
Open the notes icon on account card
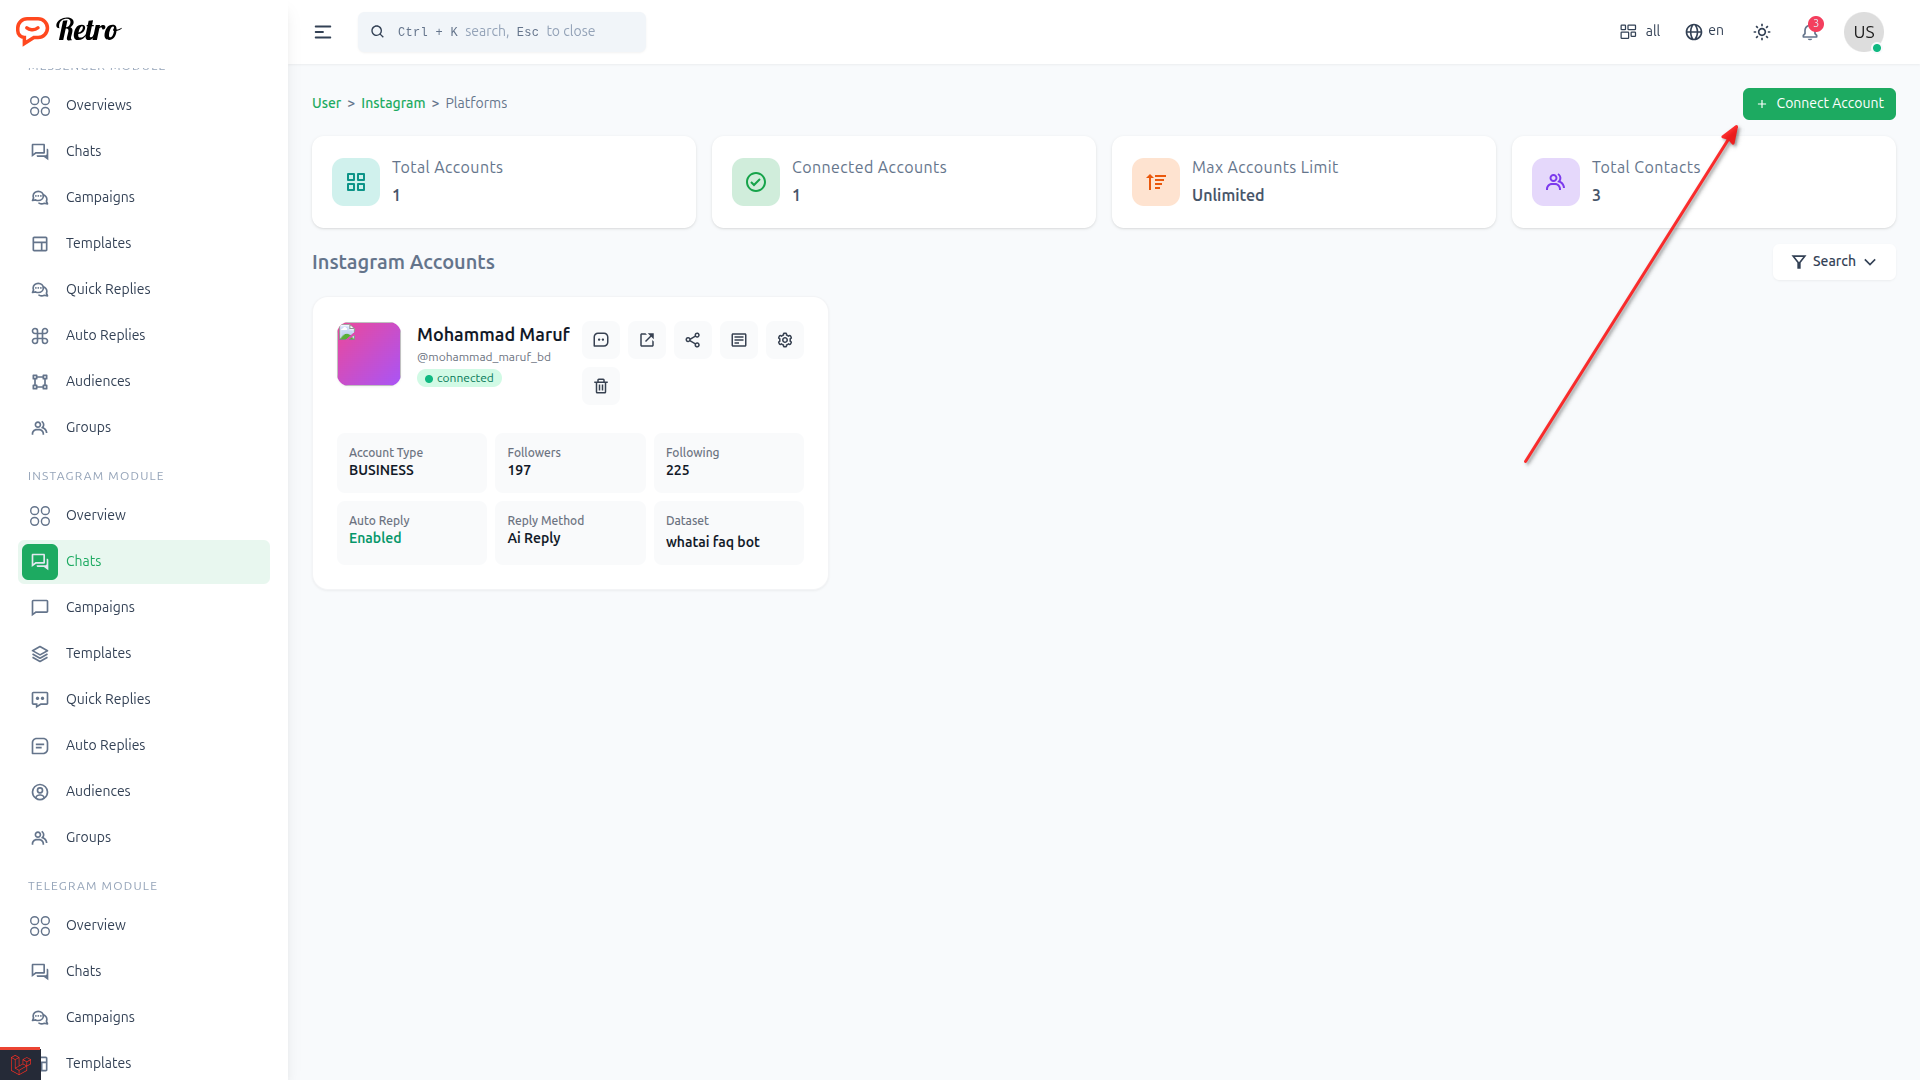click(x=739, y=340)
